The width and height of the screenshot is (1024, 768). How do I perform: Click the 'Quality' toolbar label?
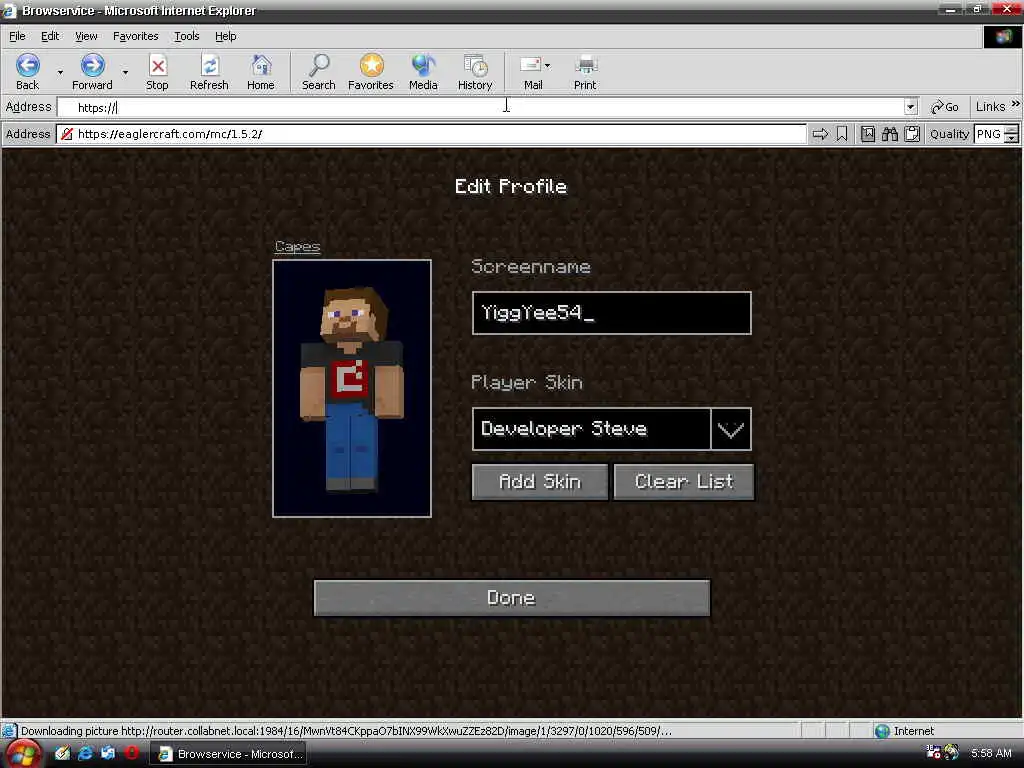tap(950, 134)
